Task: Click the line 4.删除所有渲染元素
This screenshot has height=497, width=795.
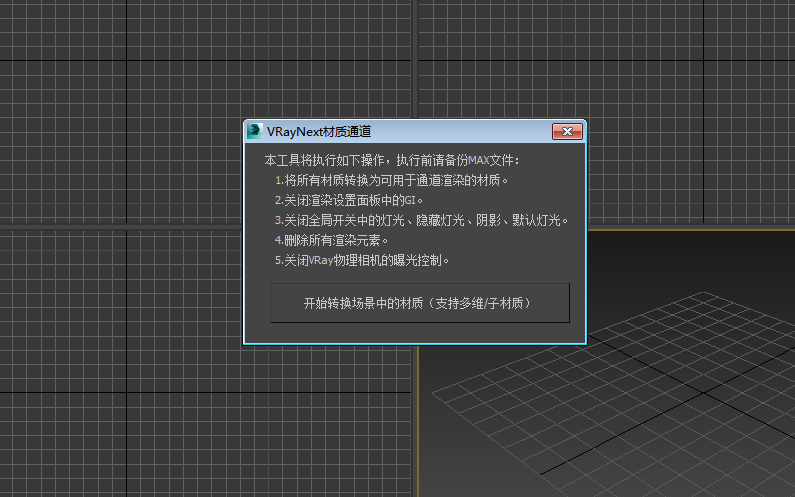Action: [x=332, y=240]
